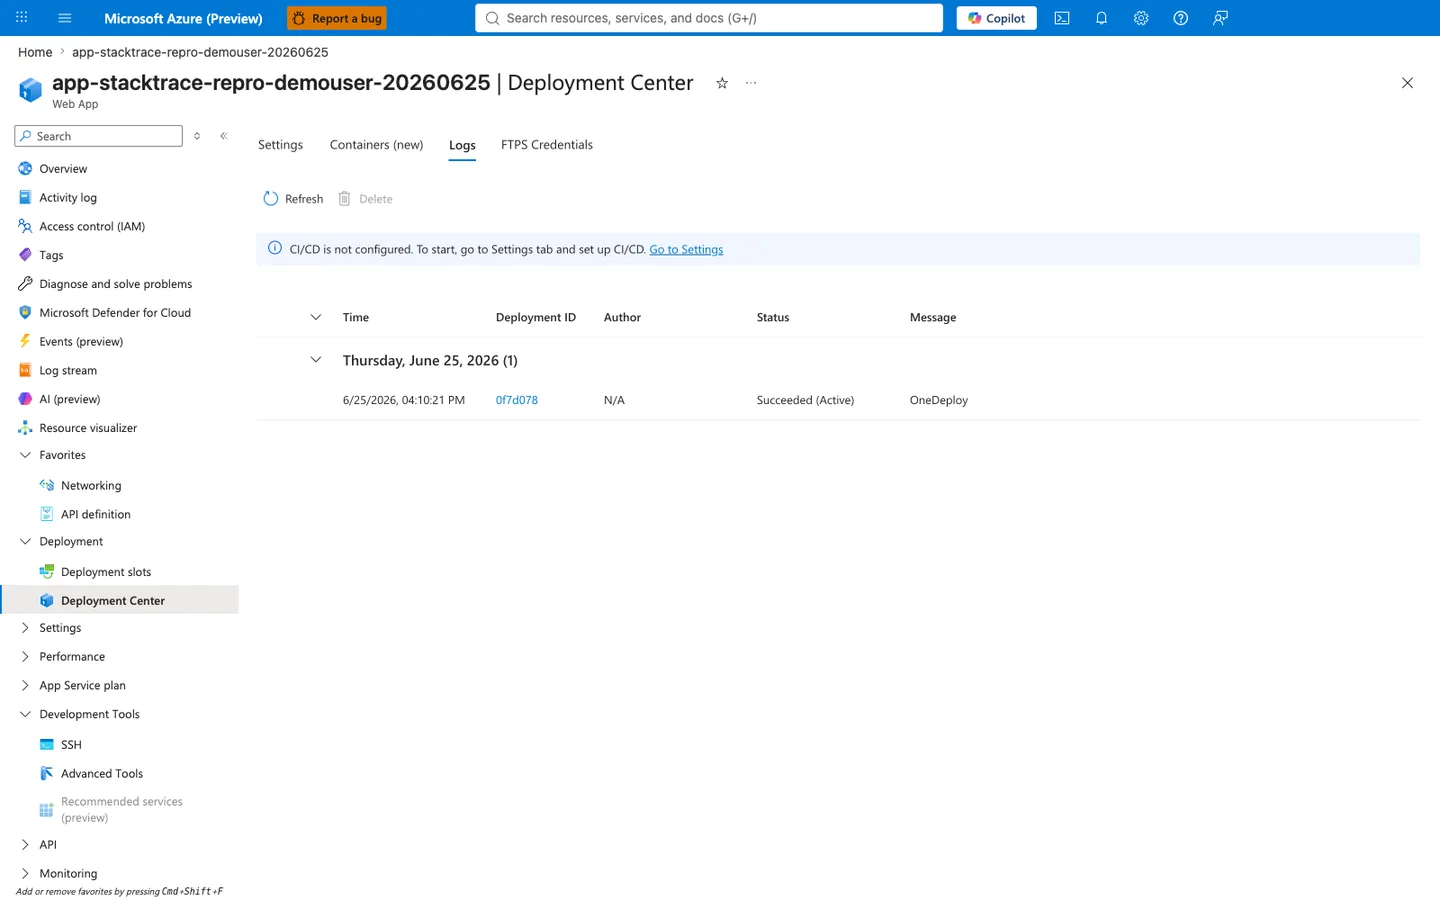Click the Refresh icon in Logs toolbar
Viewport: 1440px width, 900px height.
tap(270, 199)
